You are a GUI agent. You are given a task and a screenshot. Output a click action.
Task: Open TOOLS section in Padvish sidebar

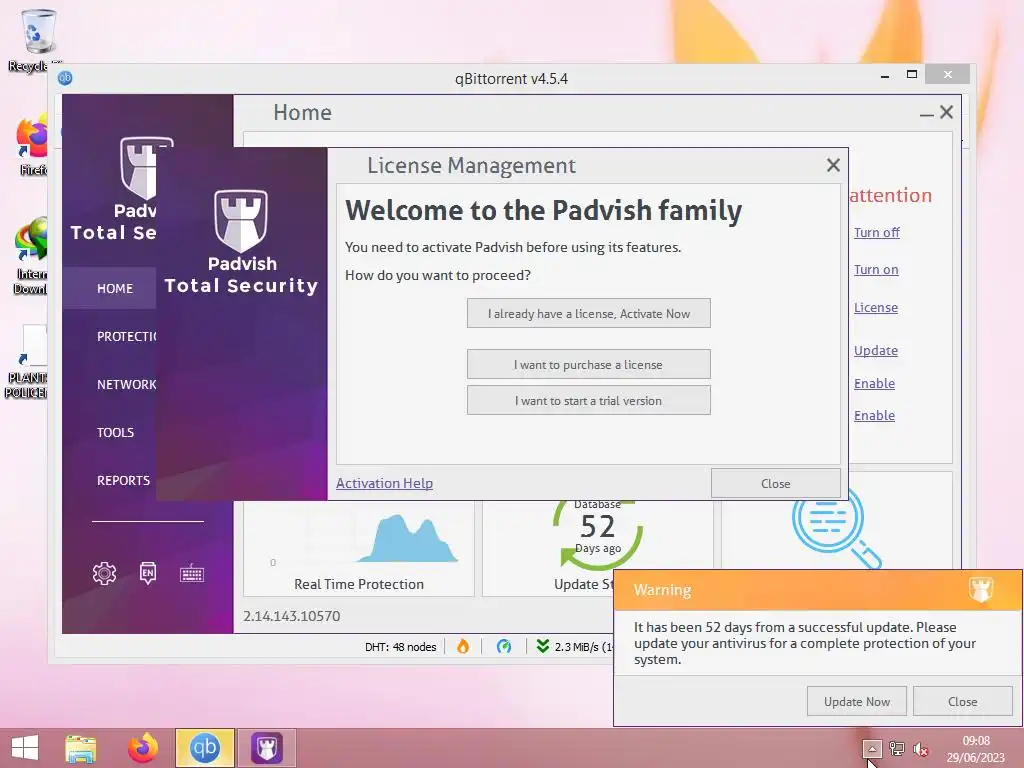(x=116, y=432)
